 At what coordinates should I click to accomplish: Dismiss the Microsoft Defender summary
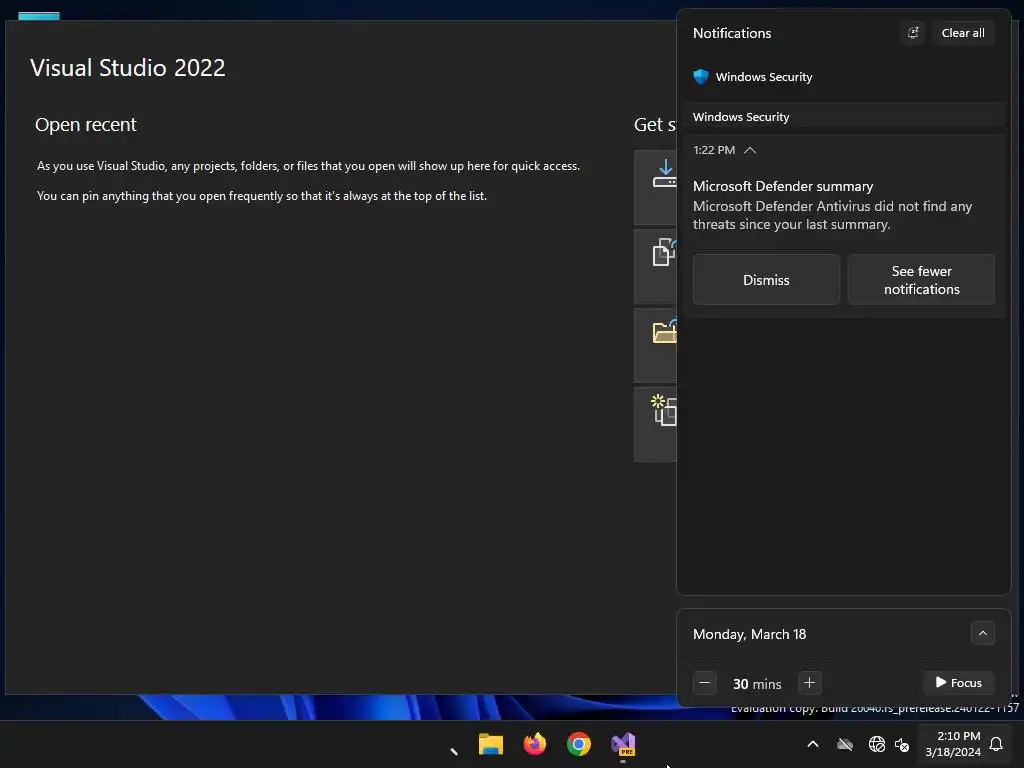pos(766,280)
